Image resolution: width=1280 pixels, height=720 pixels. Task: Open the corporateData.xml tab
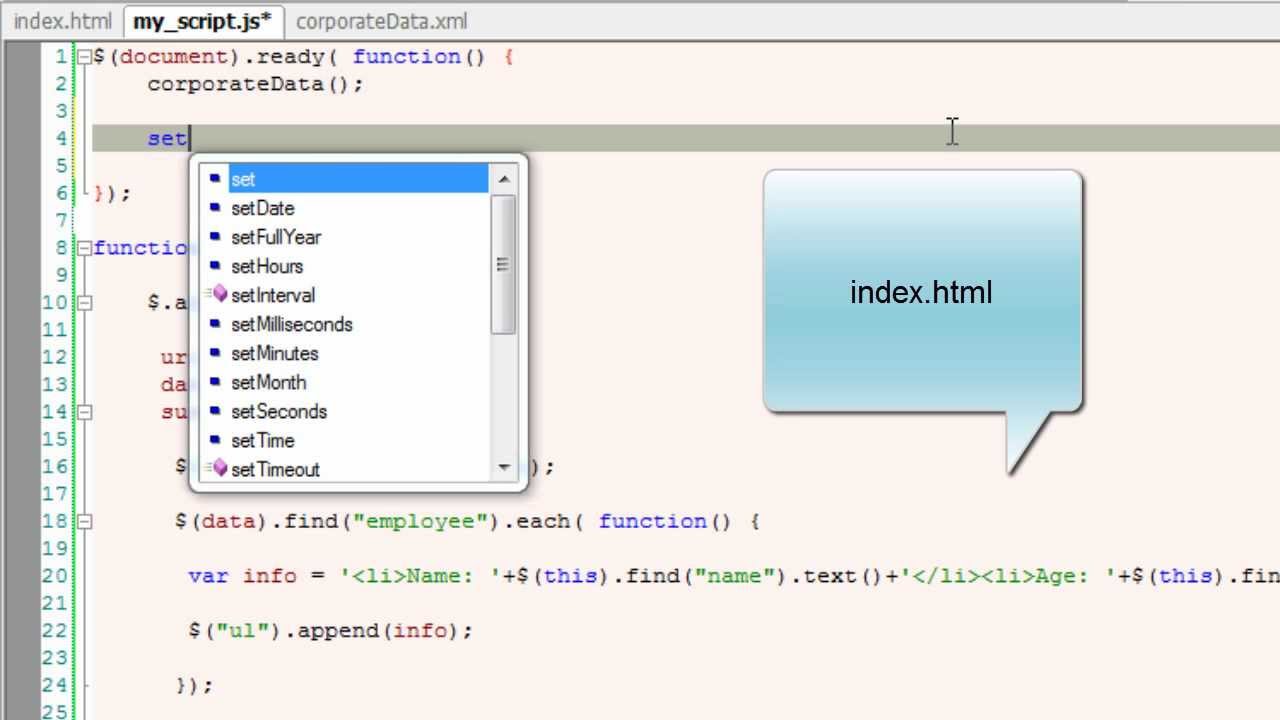[x=381, y=21]
